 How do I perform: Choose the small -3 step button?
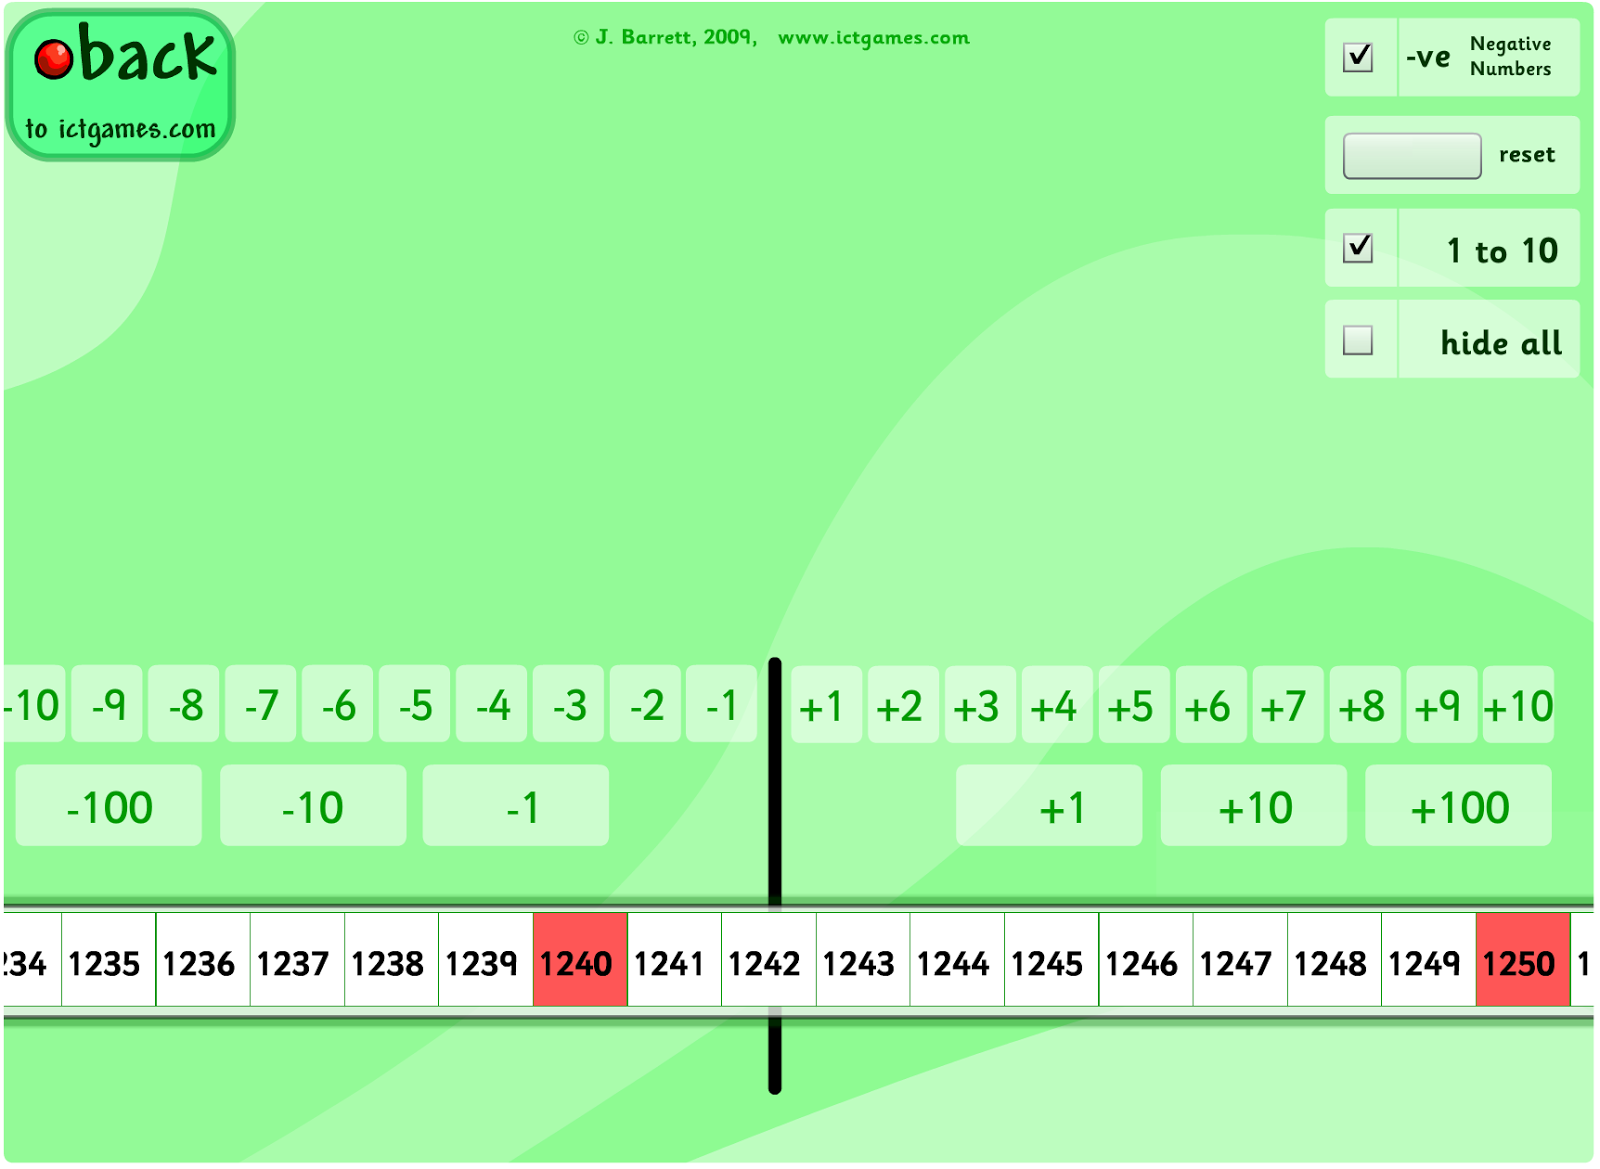coord(569,705)
